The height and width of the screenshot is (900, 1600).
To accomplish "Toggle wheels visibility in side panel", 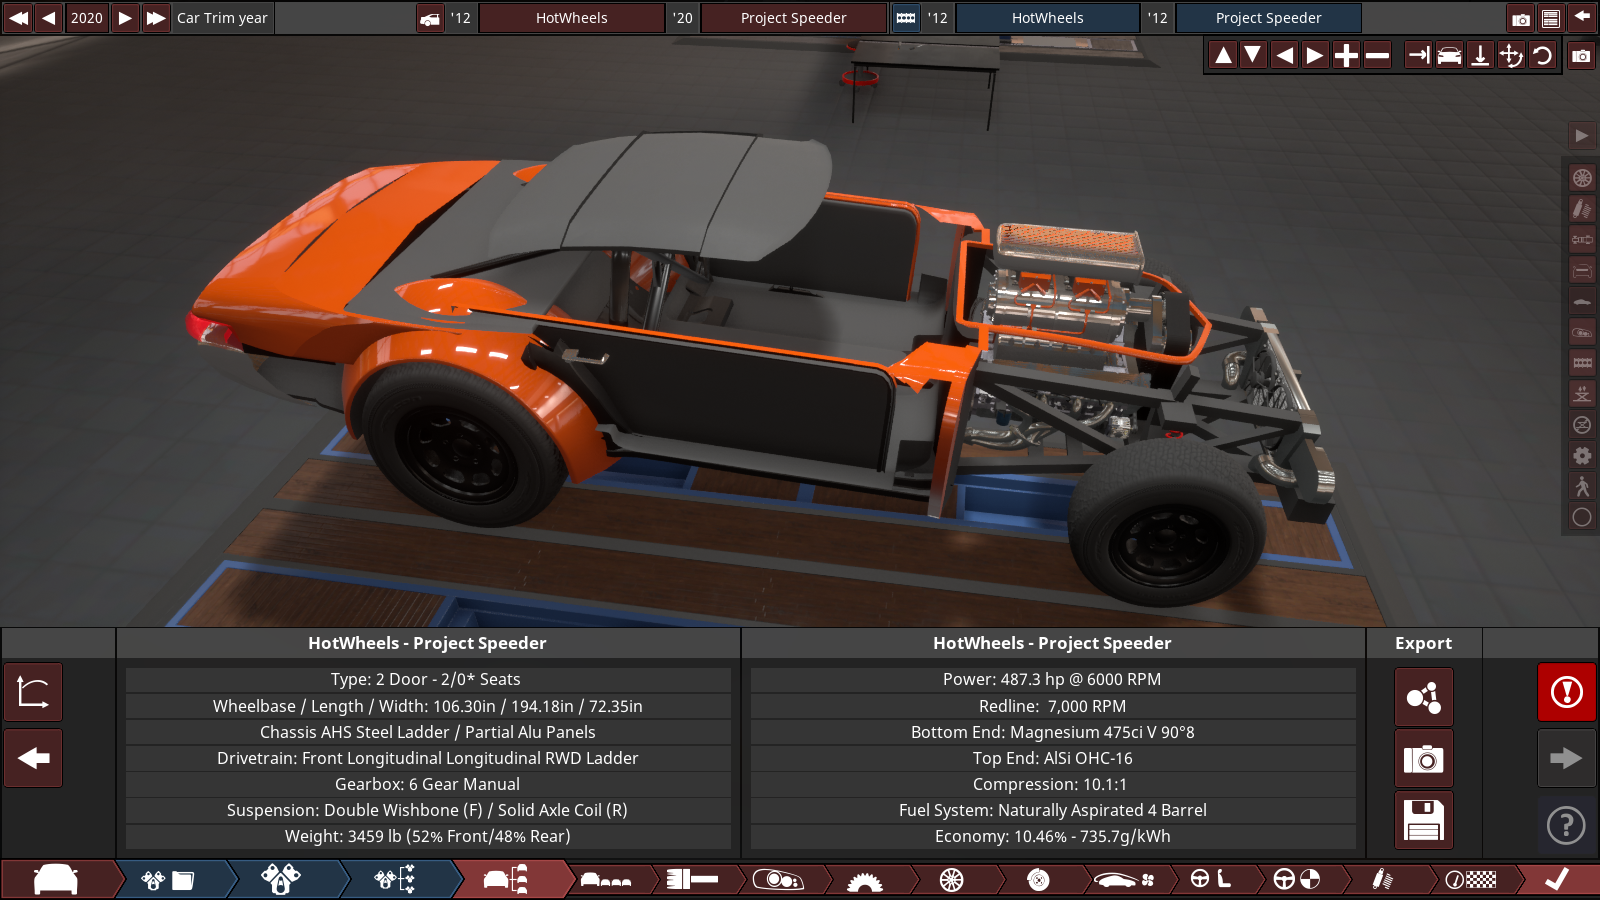I will (x=1582, y=178).
